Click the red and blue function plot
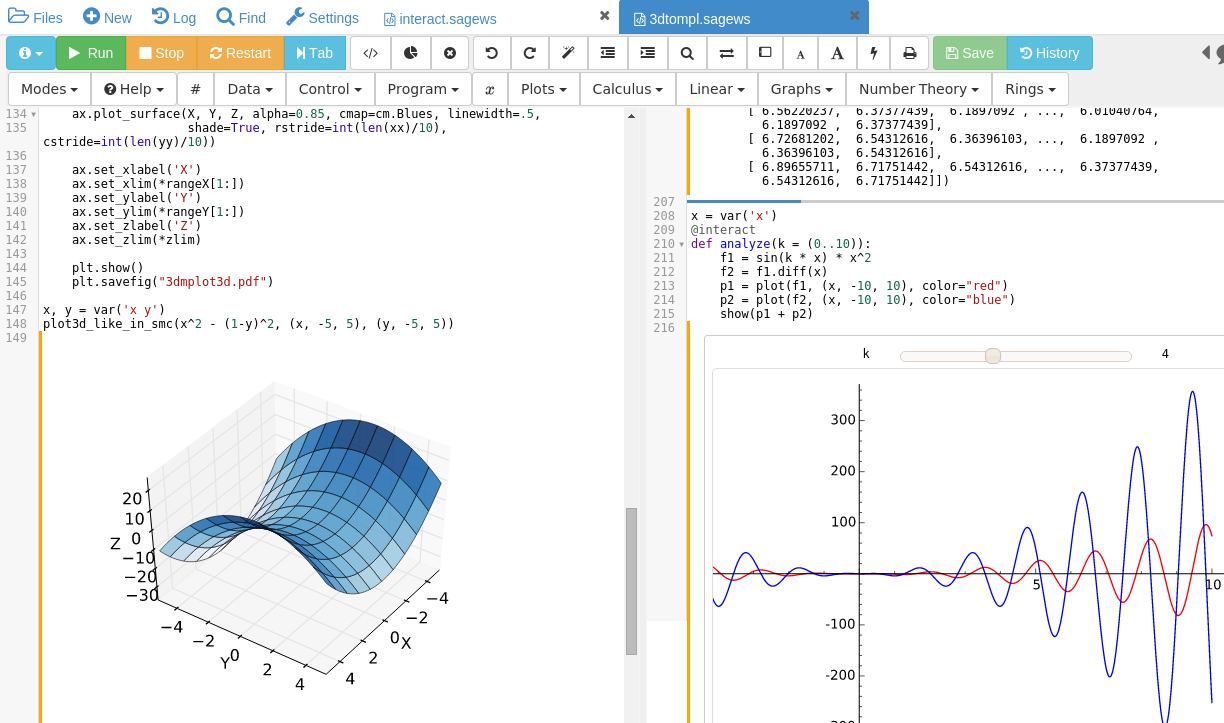This screenshot has width=1224, height=723. pos(968,545)
